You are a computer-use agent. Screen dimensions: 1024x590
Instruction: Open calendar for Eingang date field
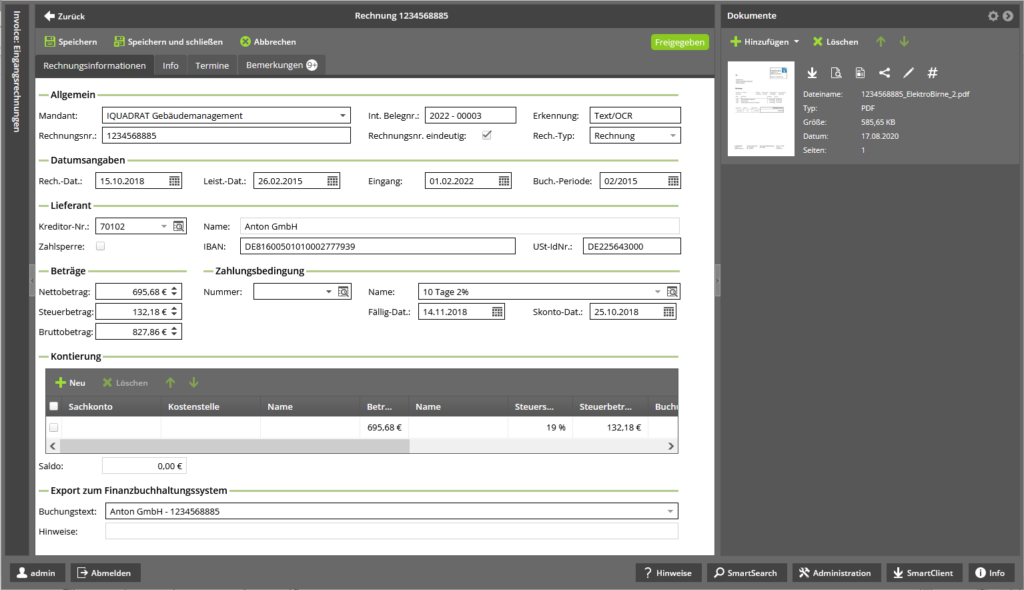pyautogui.click(x=504, y=181)
